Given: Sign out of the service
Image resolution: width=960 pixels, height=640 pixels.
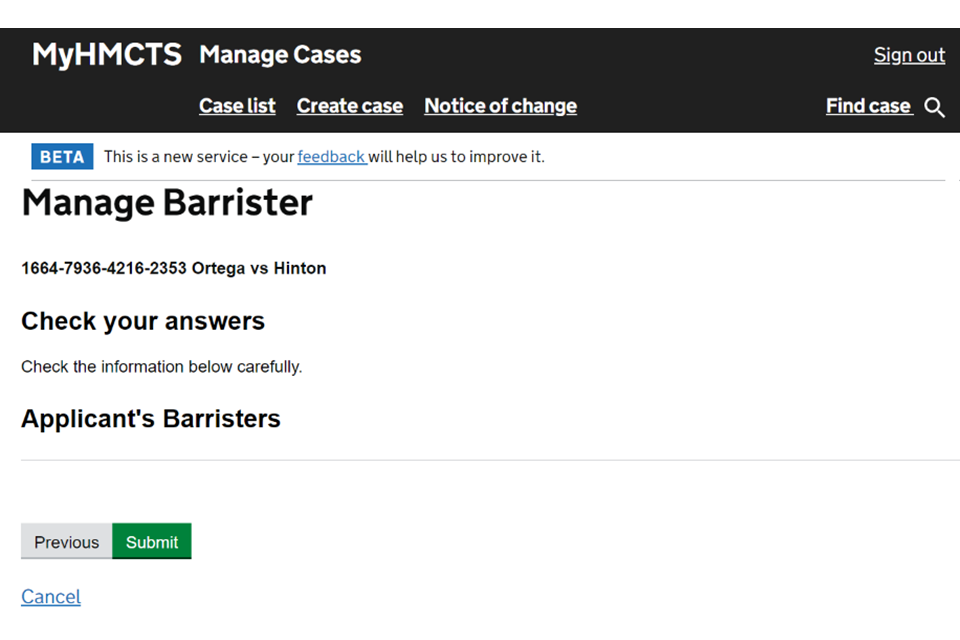Looking at the screenshot, I should pos(909,55).
